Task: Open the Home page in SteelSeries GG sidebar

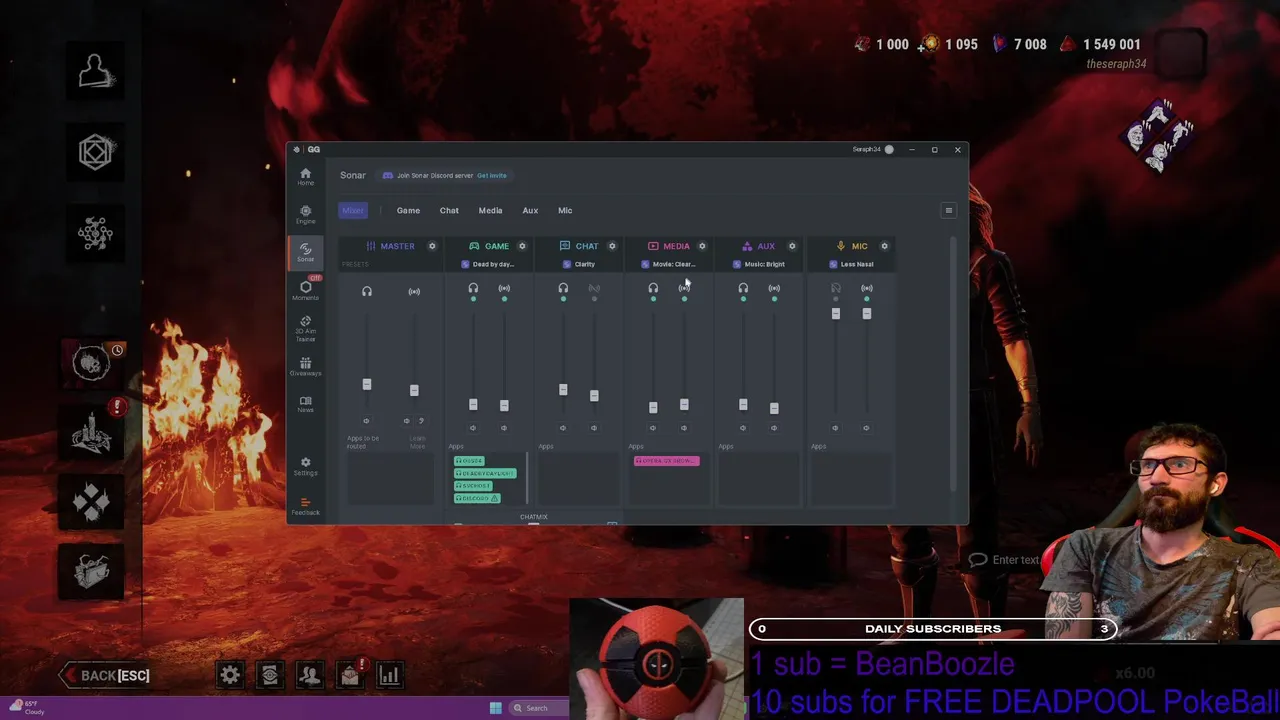Action: 305,176
